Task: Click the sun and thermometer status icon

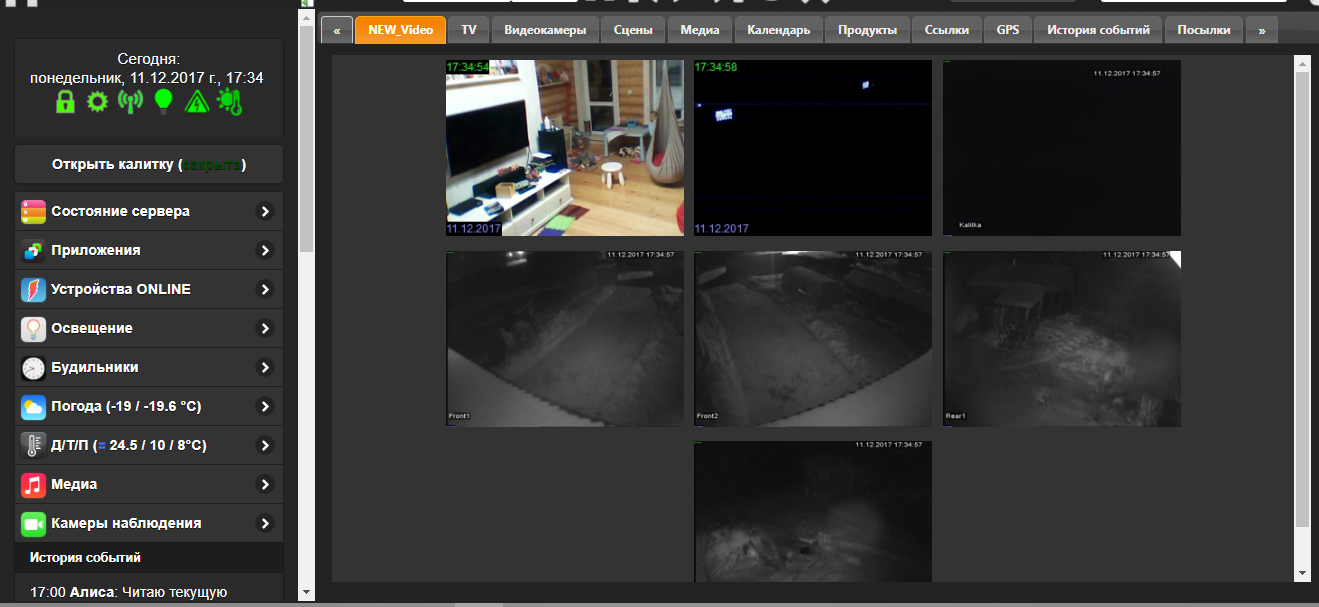Action: pos(230,101)
